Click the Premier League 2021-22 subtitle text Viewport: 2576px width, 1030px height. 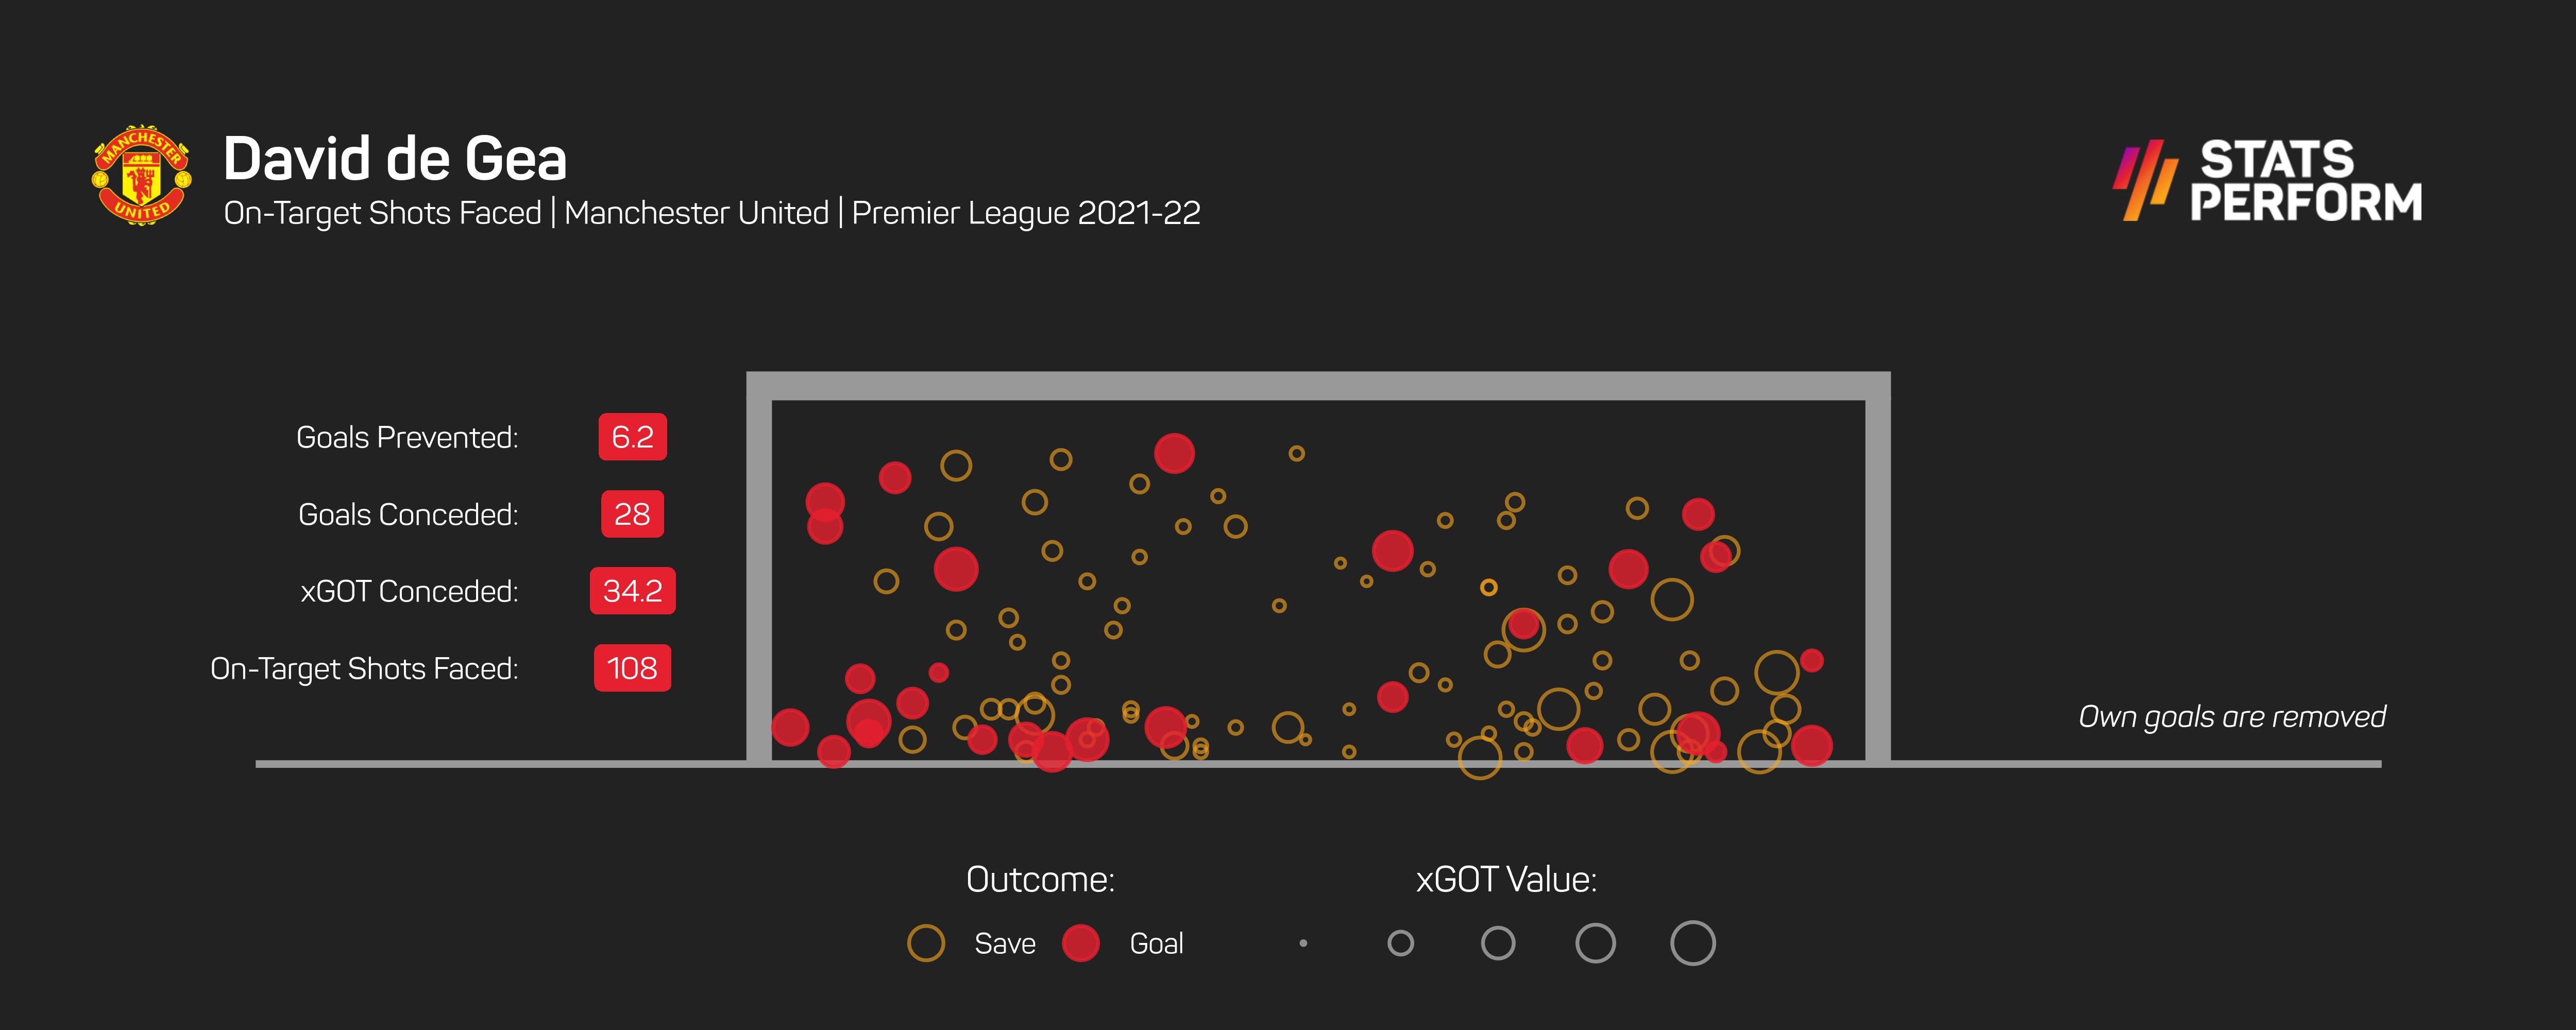(x=1025, y=213)
